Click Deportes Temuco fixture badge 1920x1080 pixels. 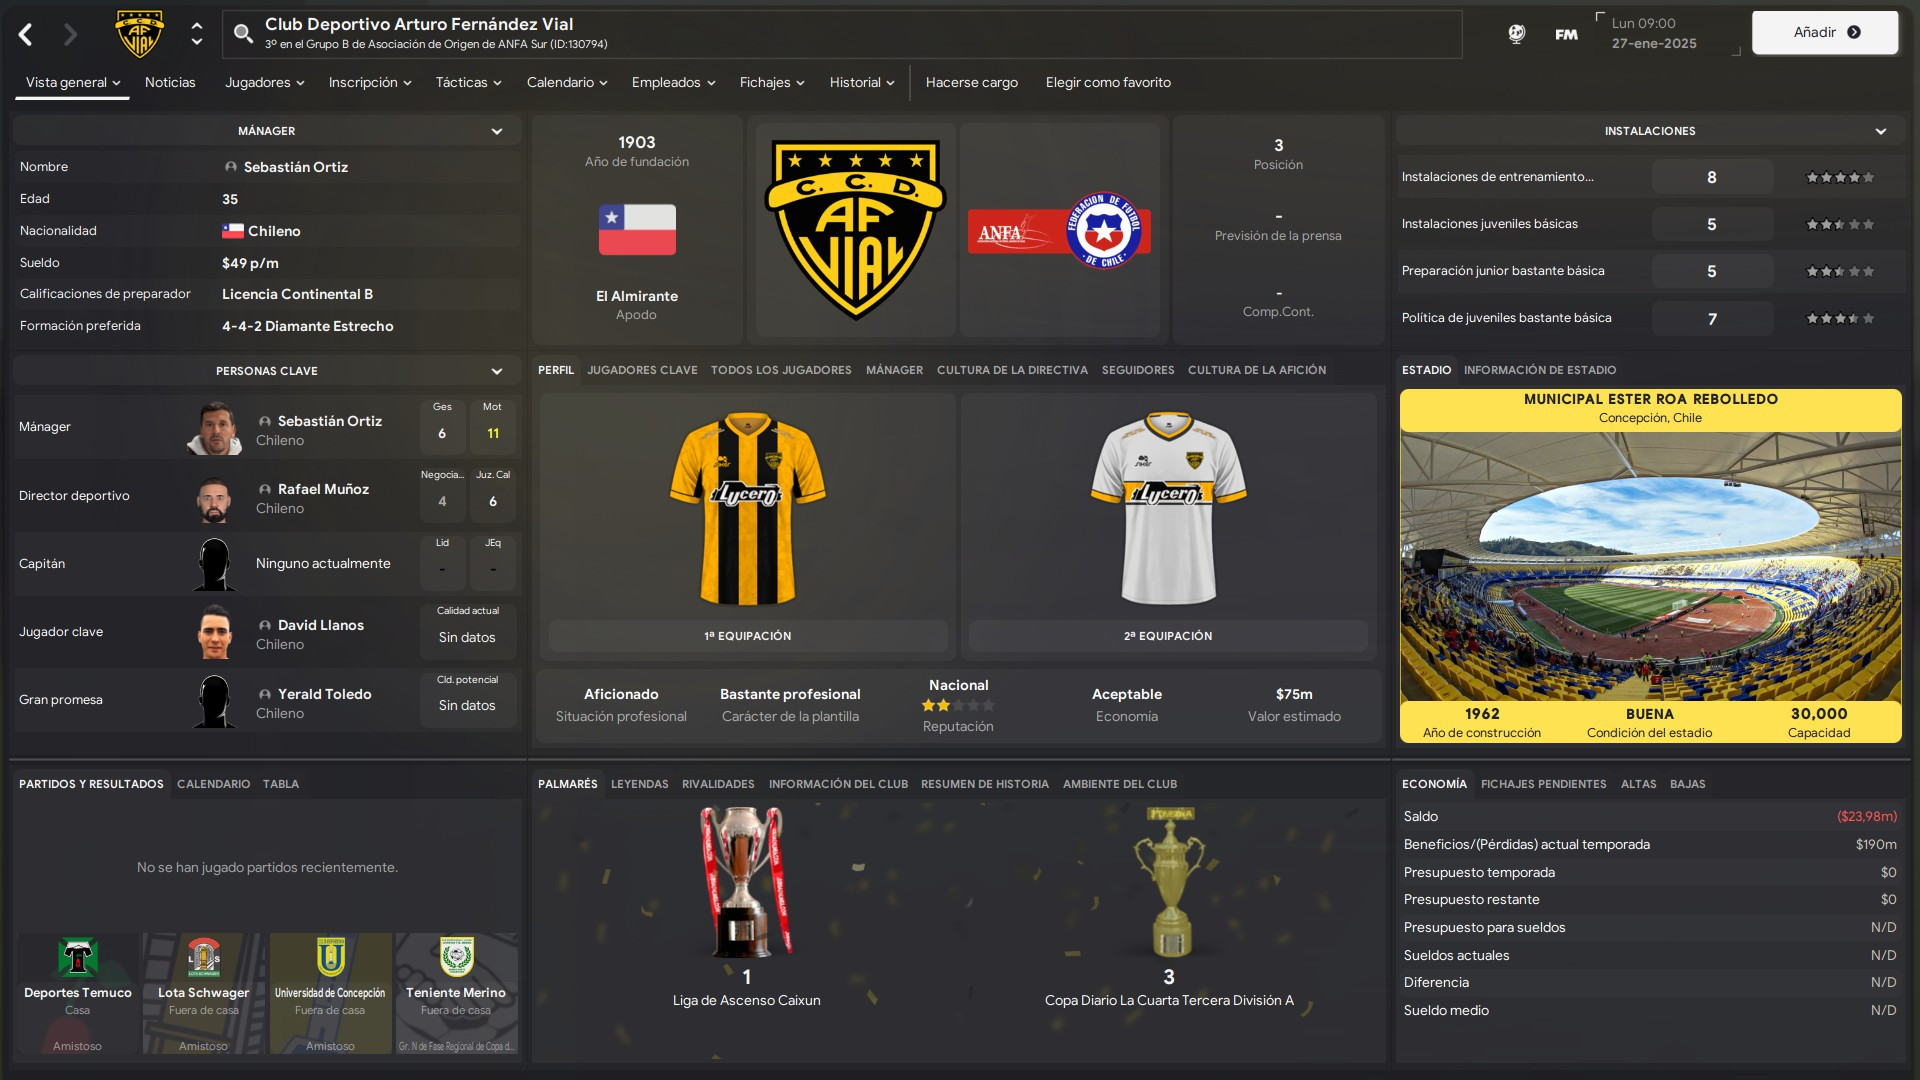tap(78, 957)
